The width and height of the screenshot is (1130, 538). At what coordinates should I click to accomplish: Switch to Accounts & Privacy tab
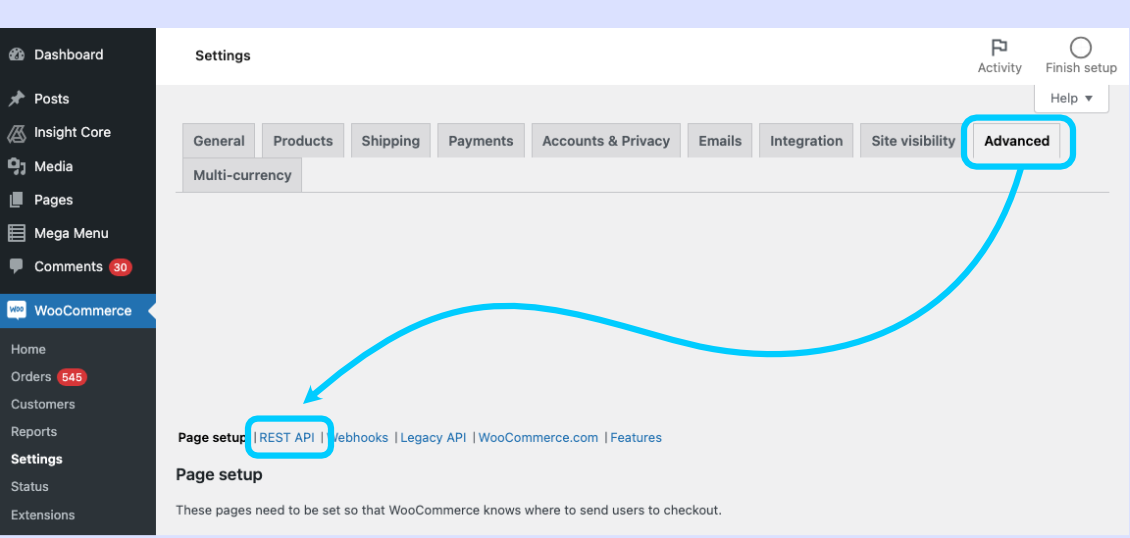606,140
